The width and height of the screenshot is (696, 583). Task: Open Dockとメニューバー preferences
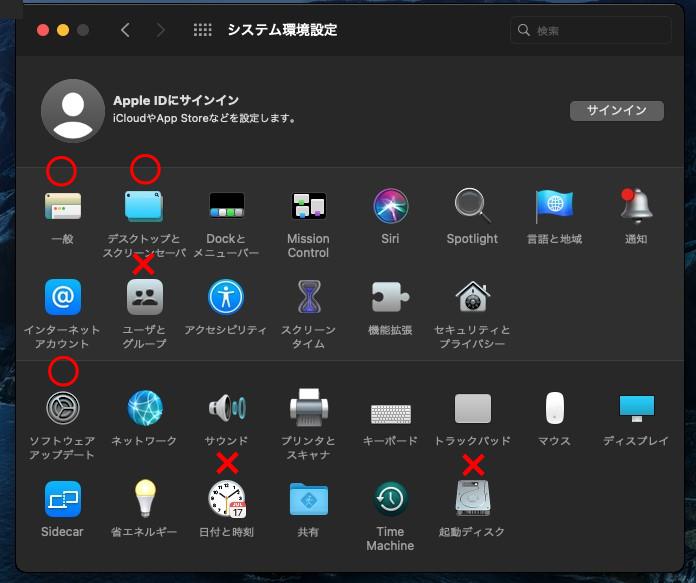[226, 206]
